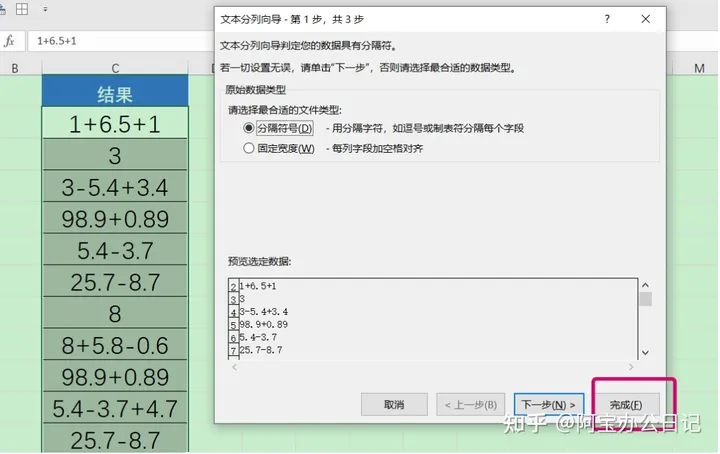Click preview row 98.9+0.89 in wizard
The height and width of the screenshot is (454, 720).
pyautogui.click(x=262, y=324)
